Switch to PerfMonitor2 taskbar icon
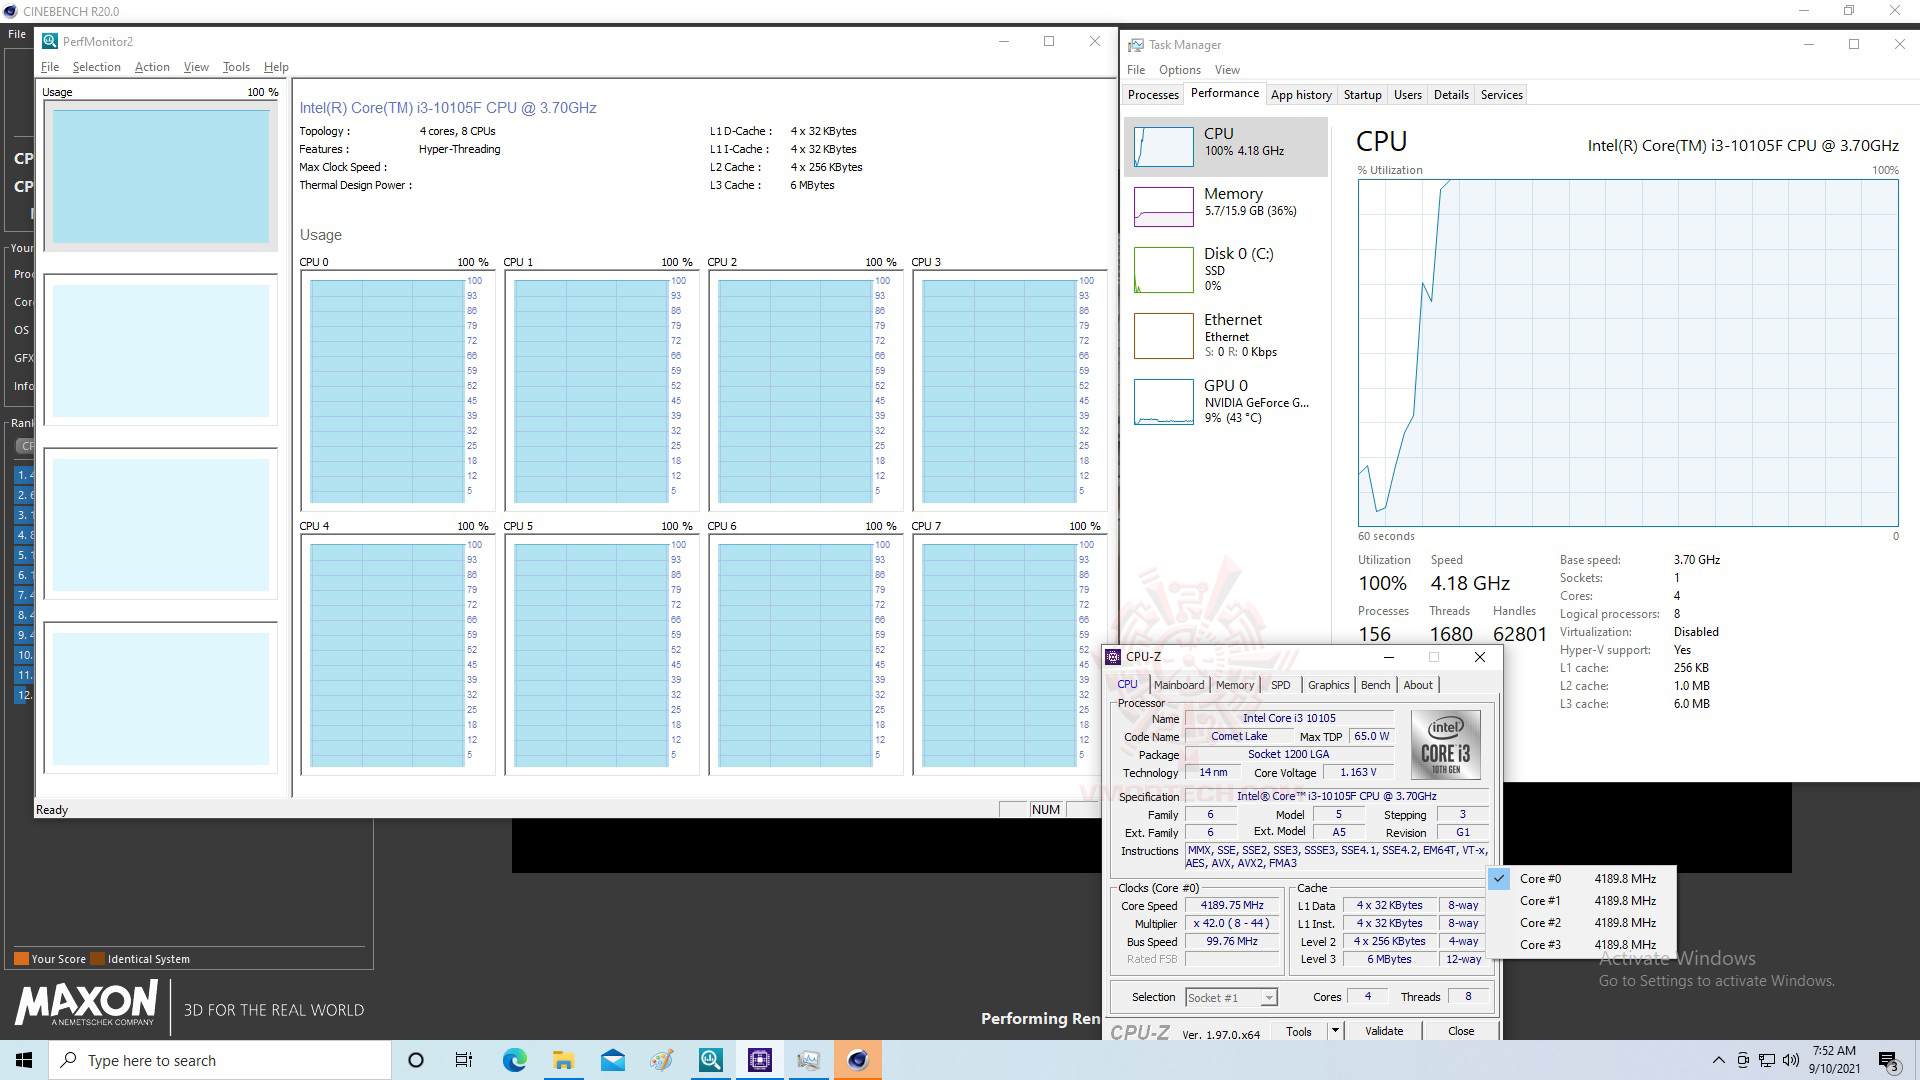The image size is (1920, 1080). (710, 1060)
